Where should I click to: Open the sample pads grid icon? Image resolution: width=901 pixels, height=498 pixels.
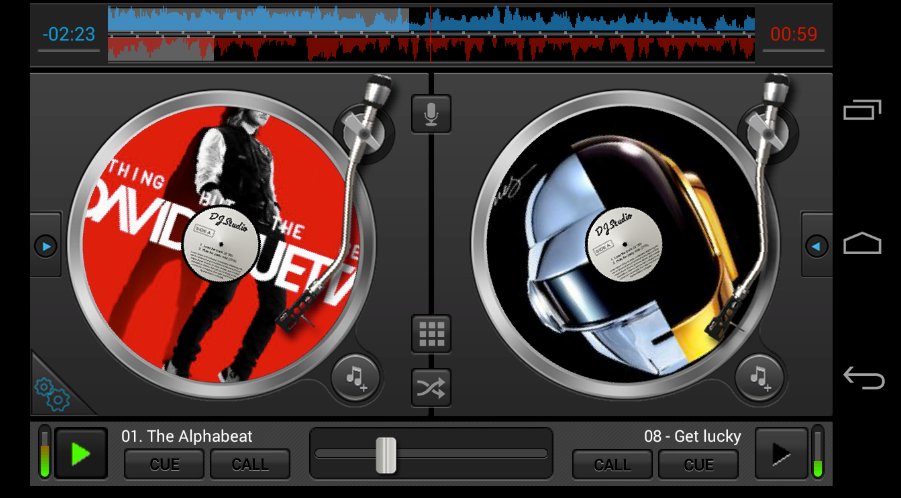(431, 333)
